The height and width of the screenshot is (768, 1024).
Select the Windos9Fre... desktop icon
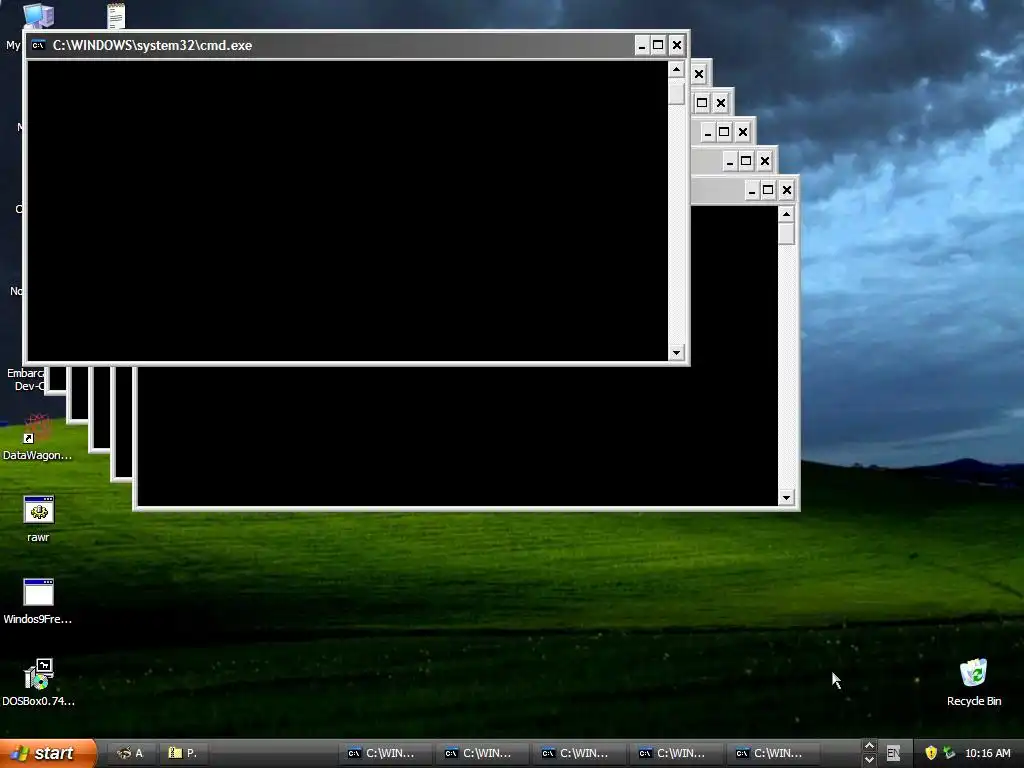(38, 601)
